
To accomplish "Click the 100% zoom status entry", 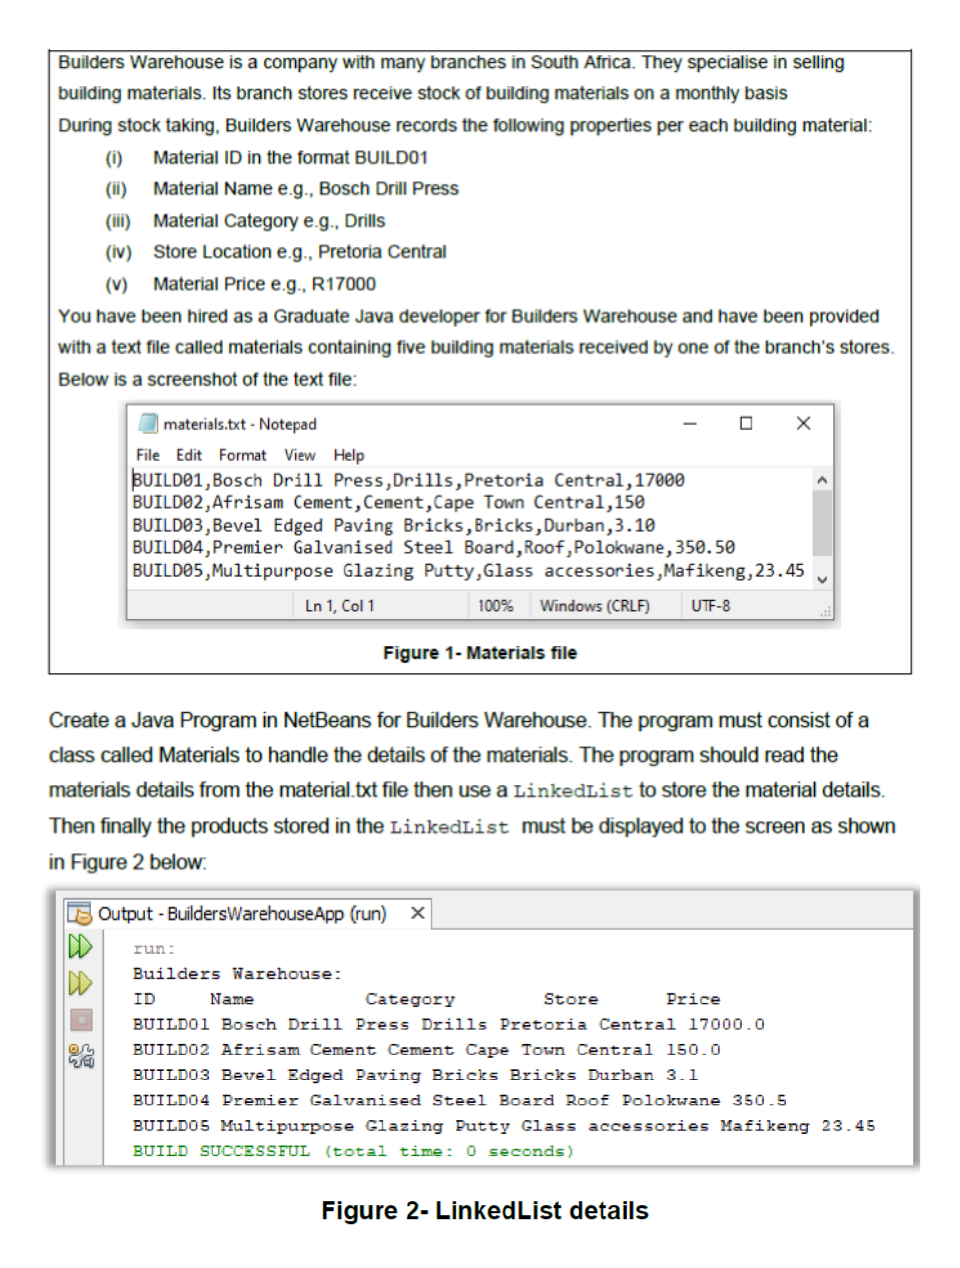I will tap(495, 606).
